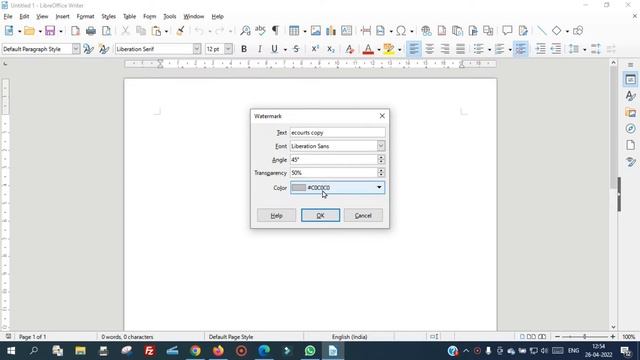Screen dimensions: 640x360
Task: Open sidebar Properties panel
Action: pyautogui.click(x=631, y=80)
